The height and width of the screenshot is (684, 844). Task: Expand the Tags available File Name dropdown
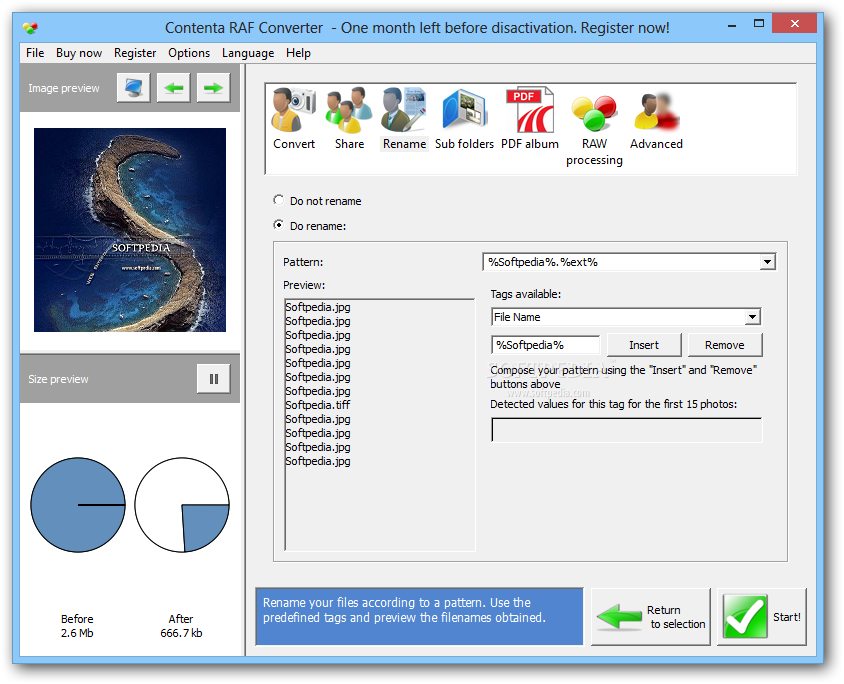(x=752, y=317)
